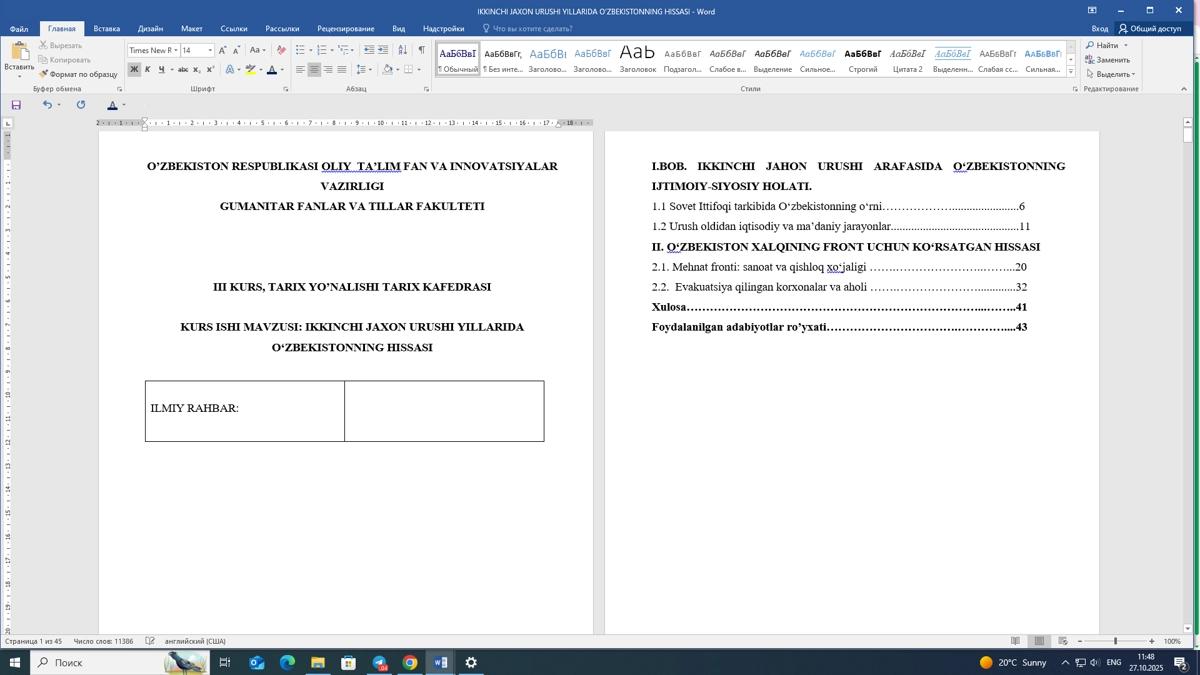The width and height of the screenshot is (1200, 675).
Task: Toggle italic formatting (К button)
Action: click(x=147, y=70)
